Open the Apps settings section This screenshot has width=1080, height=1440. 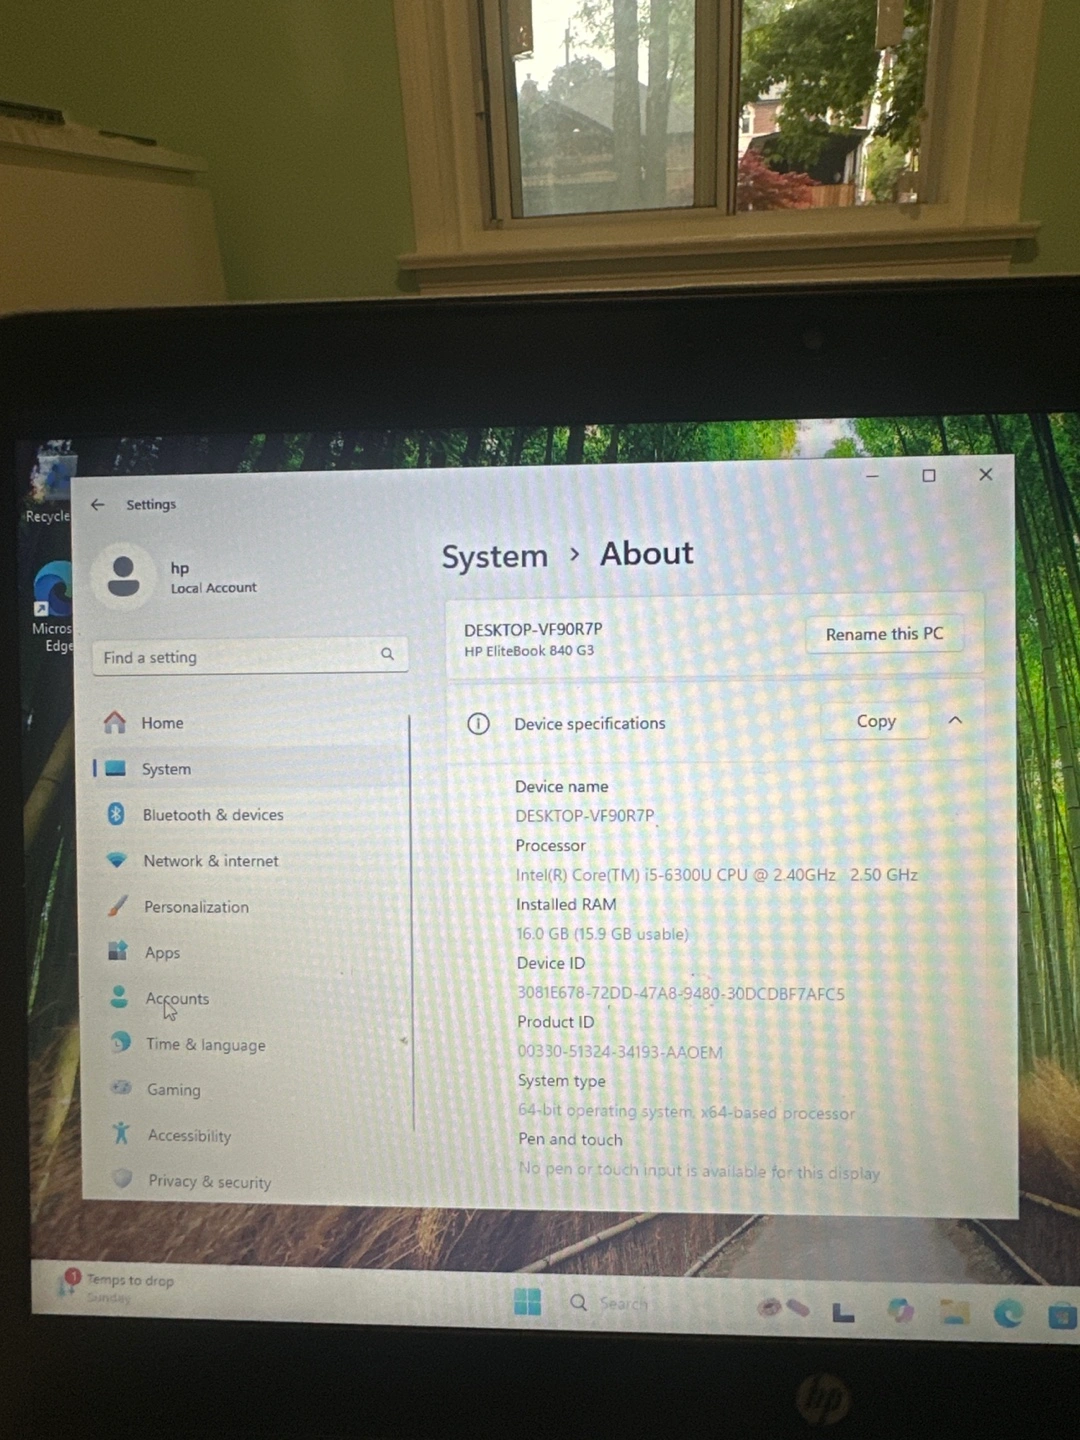coord(162,953)
